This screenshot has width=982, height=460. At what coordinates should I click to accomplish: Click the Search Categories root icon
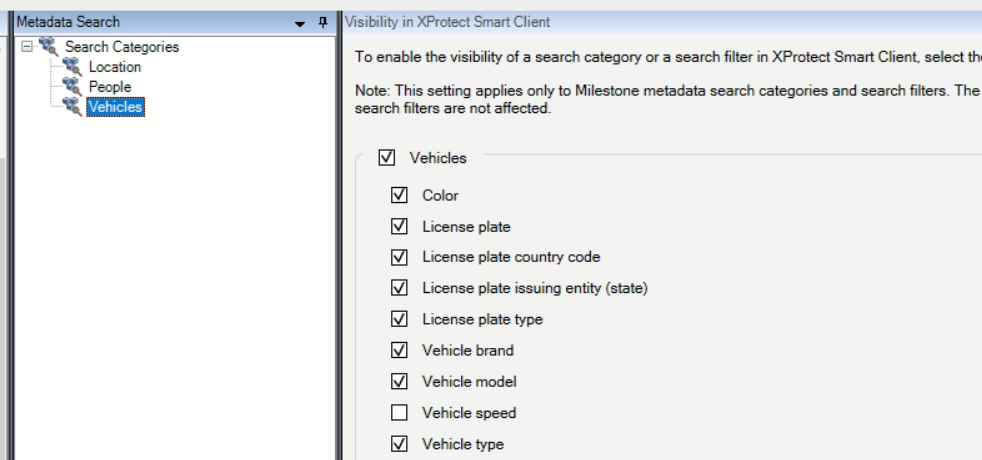click(x=48, y=48)
